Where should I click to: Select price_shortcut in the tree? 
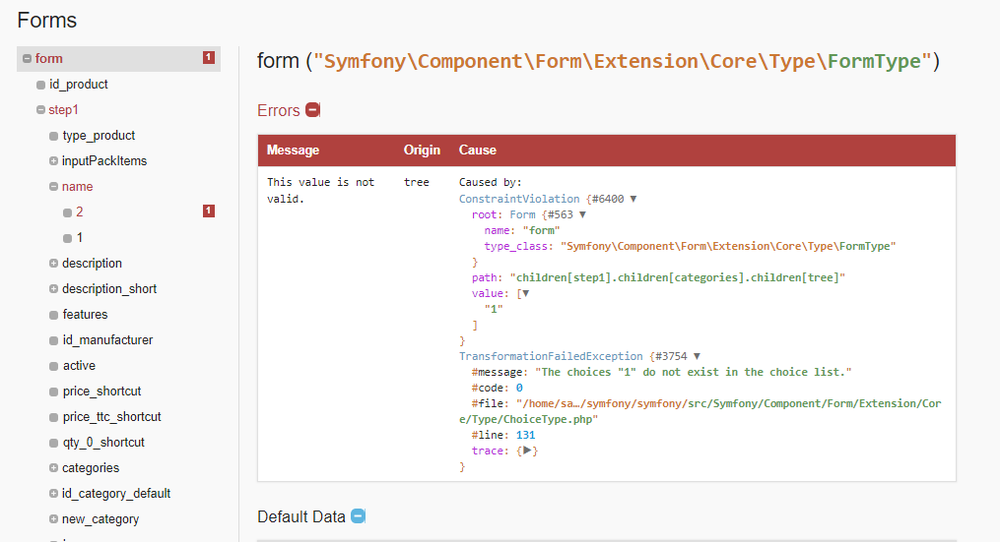tap(102, 391)
